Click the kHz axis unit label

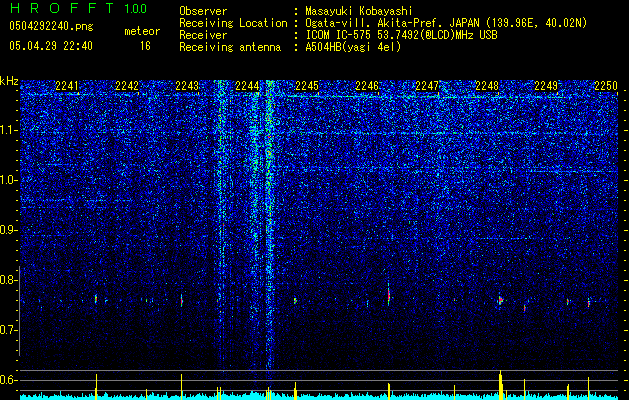pos(9,81)
